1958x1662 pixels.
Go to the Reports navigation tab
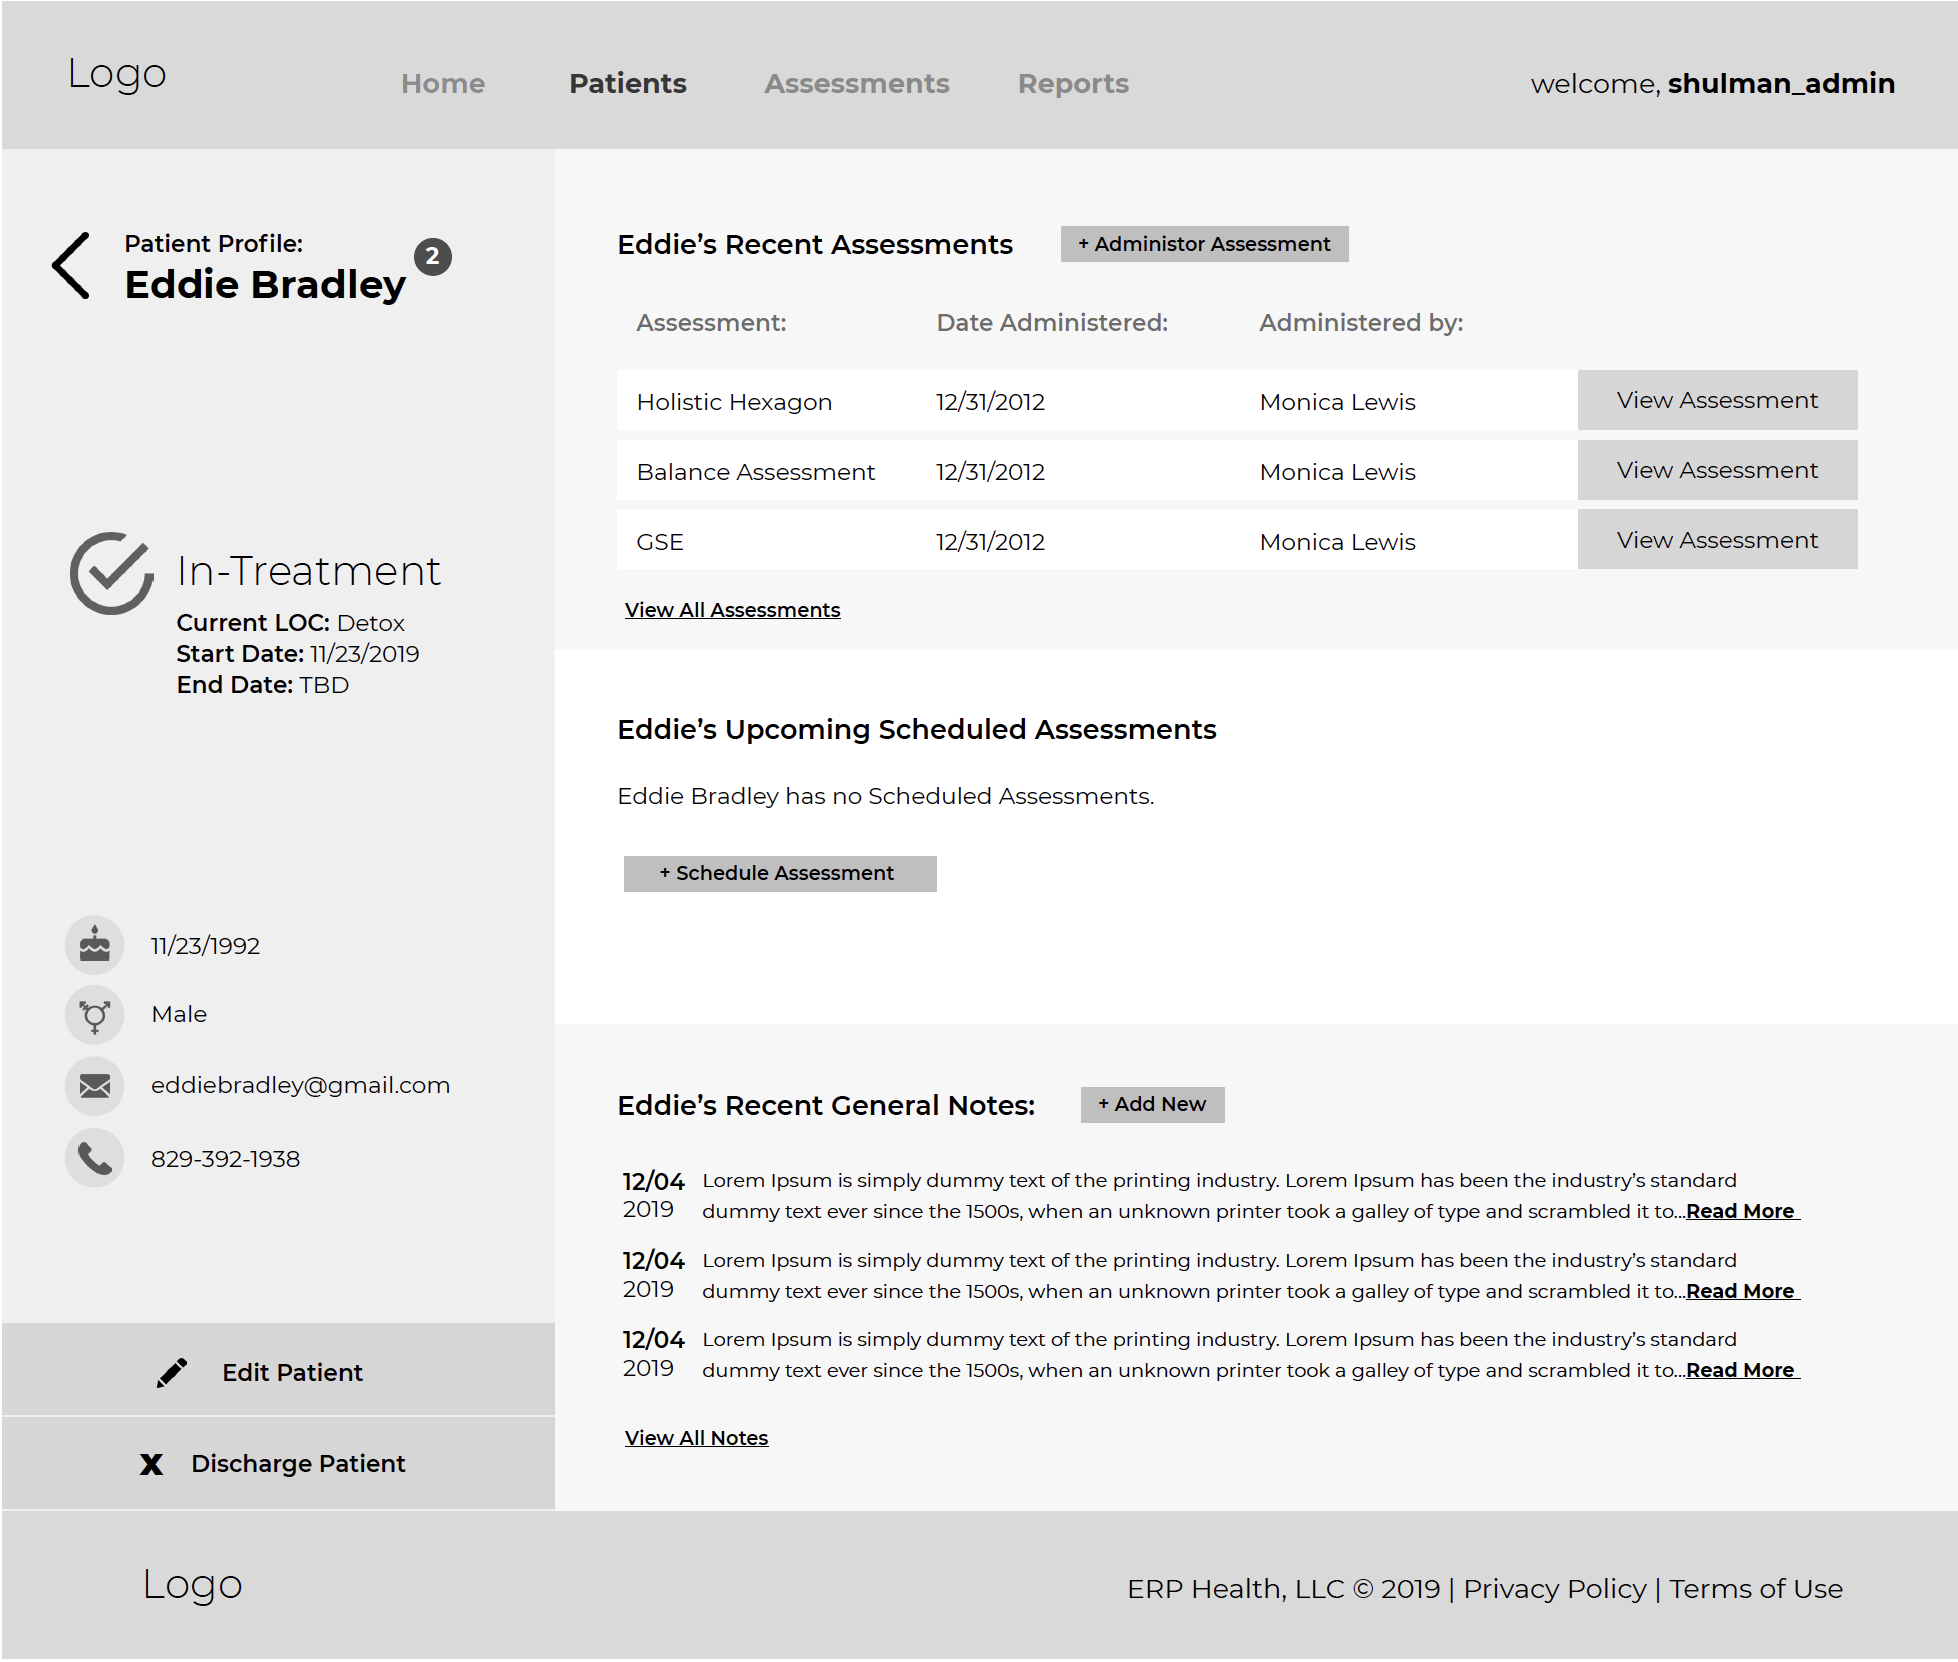[x=1073, y=84]
